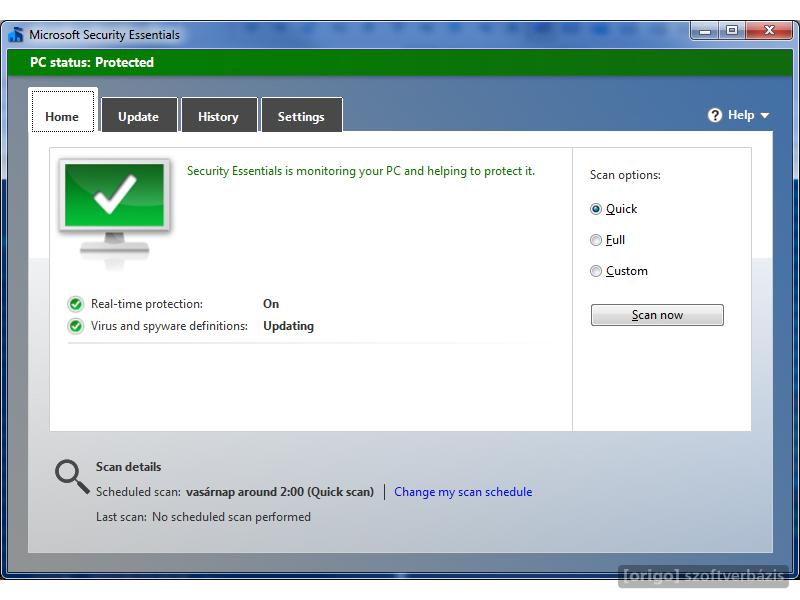Click the Virus and spyware definitions check icon

tap(76, 326)
